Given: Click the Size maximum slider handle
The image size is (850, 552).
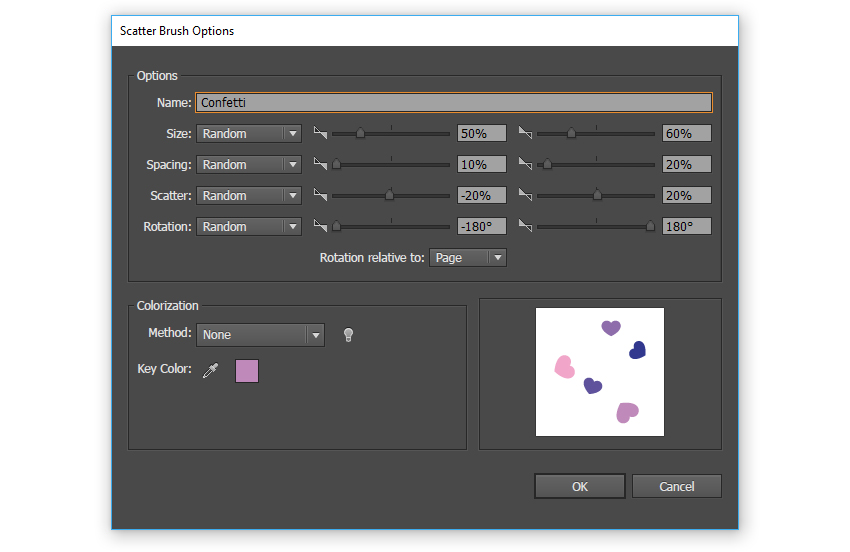Looking at the screenshot, I should [x=571, y=133].
